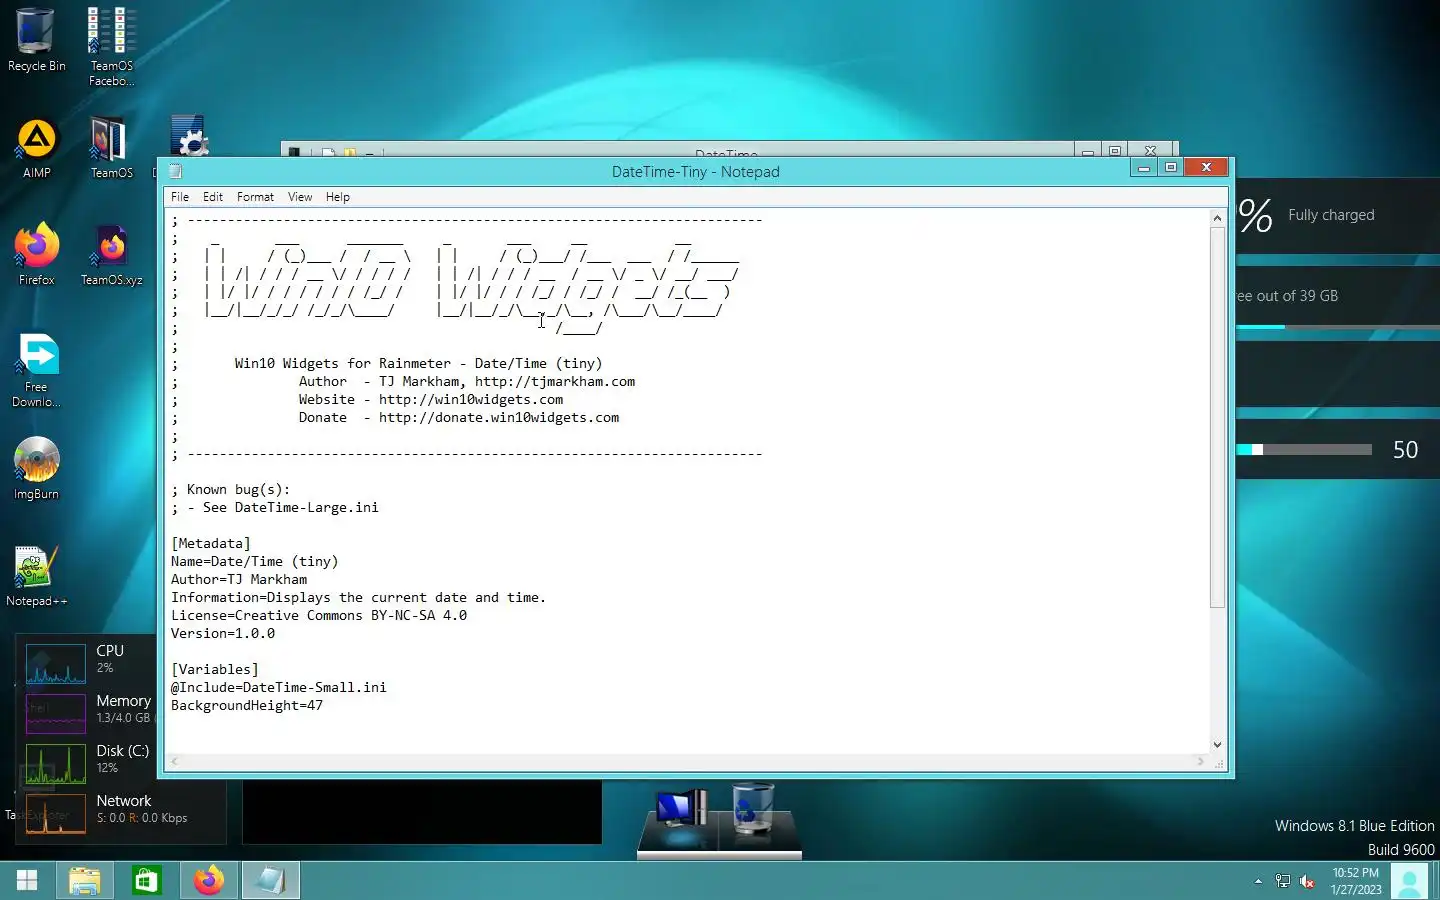Open the File menu in Notepad
The height and width of the screenshot is (900, 1440).
(180, 197)
